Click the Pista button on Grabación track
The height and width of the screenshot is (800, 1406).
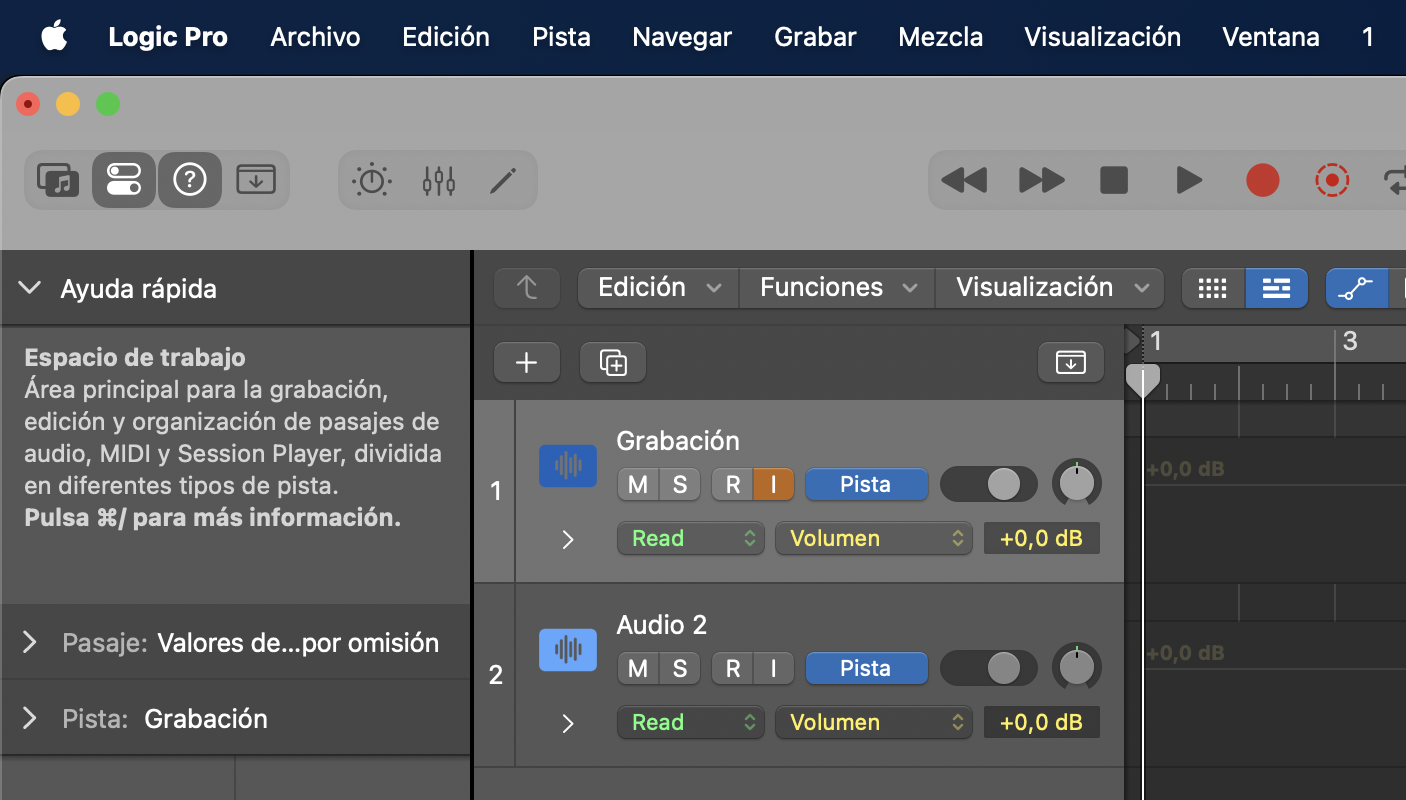coord(866,485)
